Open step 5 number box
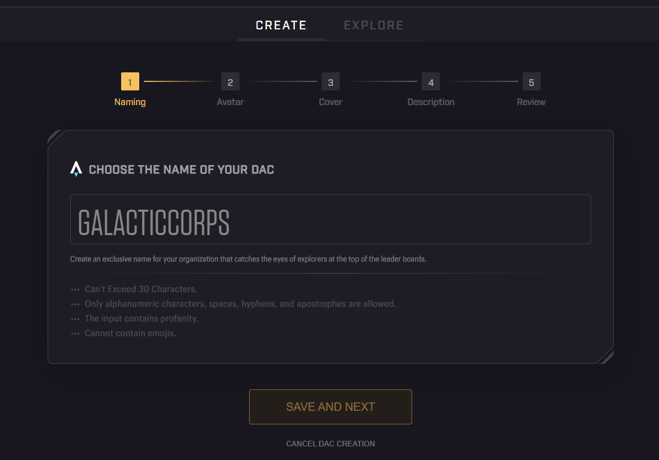The height and width of the screenshot is (460, 659). click(x=531, y=81)
